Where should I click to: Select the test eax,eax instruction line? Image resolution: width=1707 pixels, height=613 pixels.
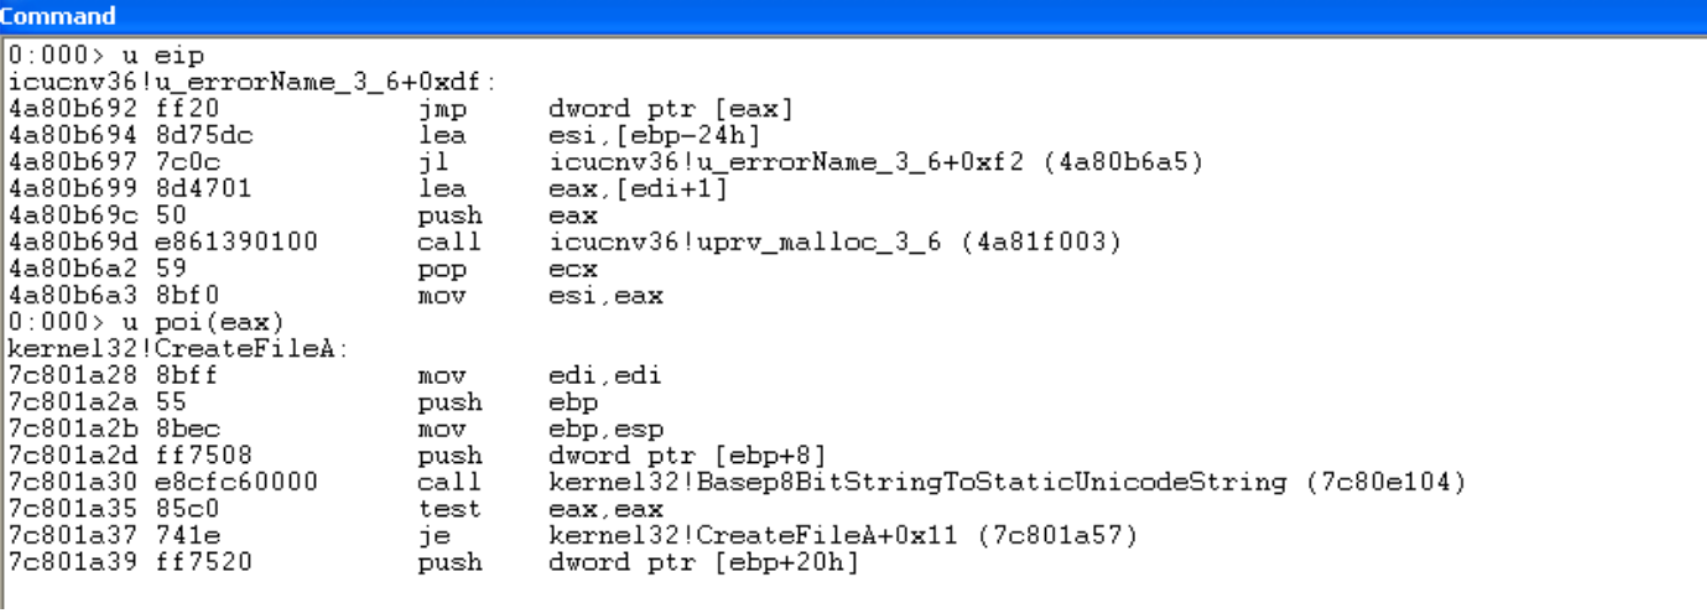[336, 509]
